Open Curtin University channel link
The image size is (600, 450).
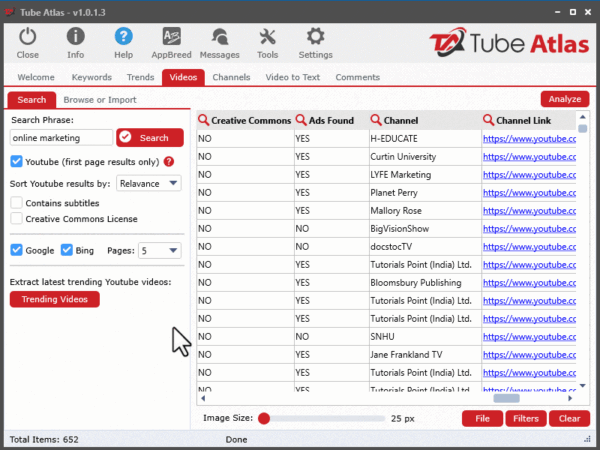tap(529, 157)
